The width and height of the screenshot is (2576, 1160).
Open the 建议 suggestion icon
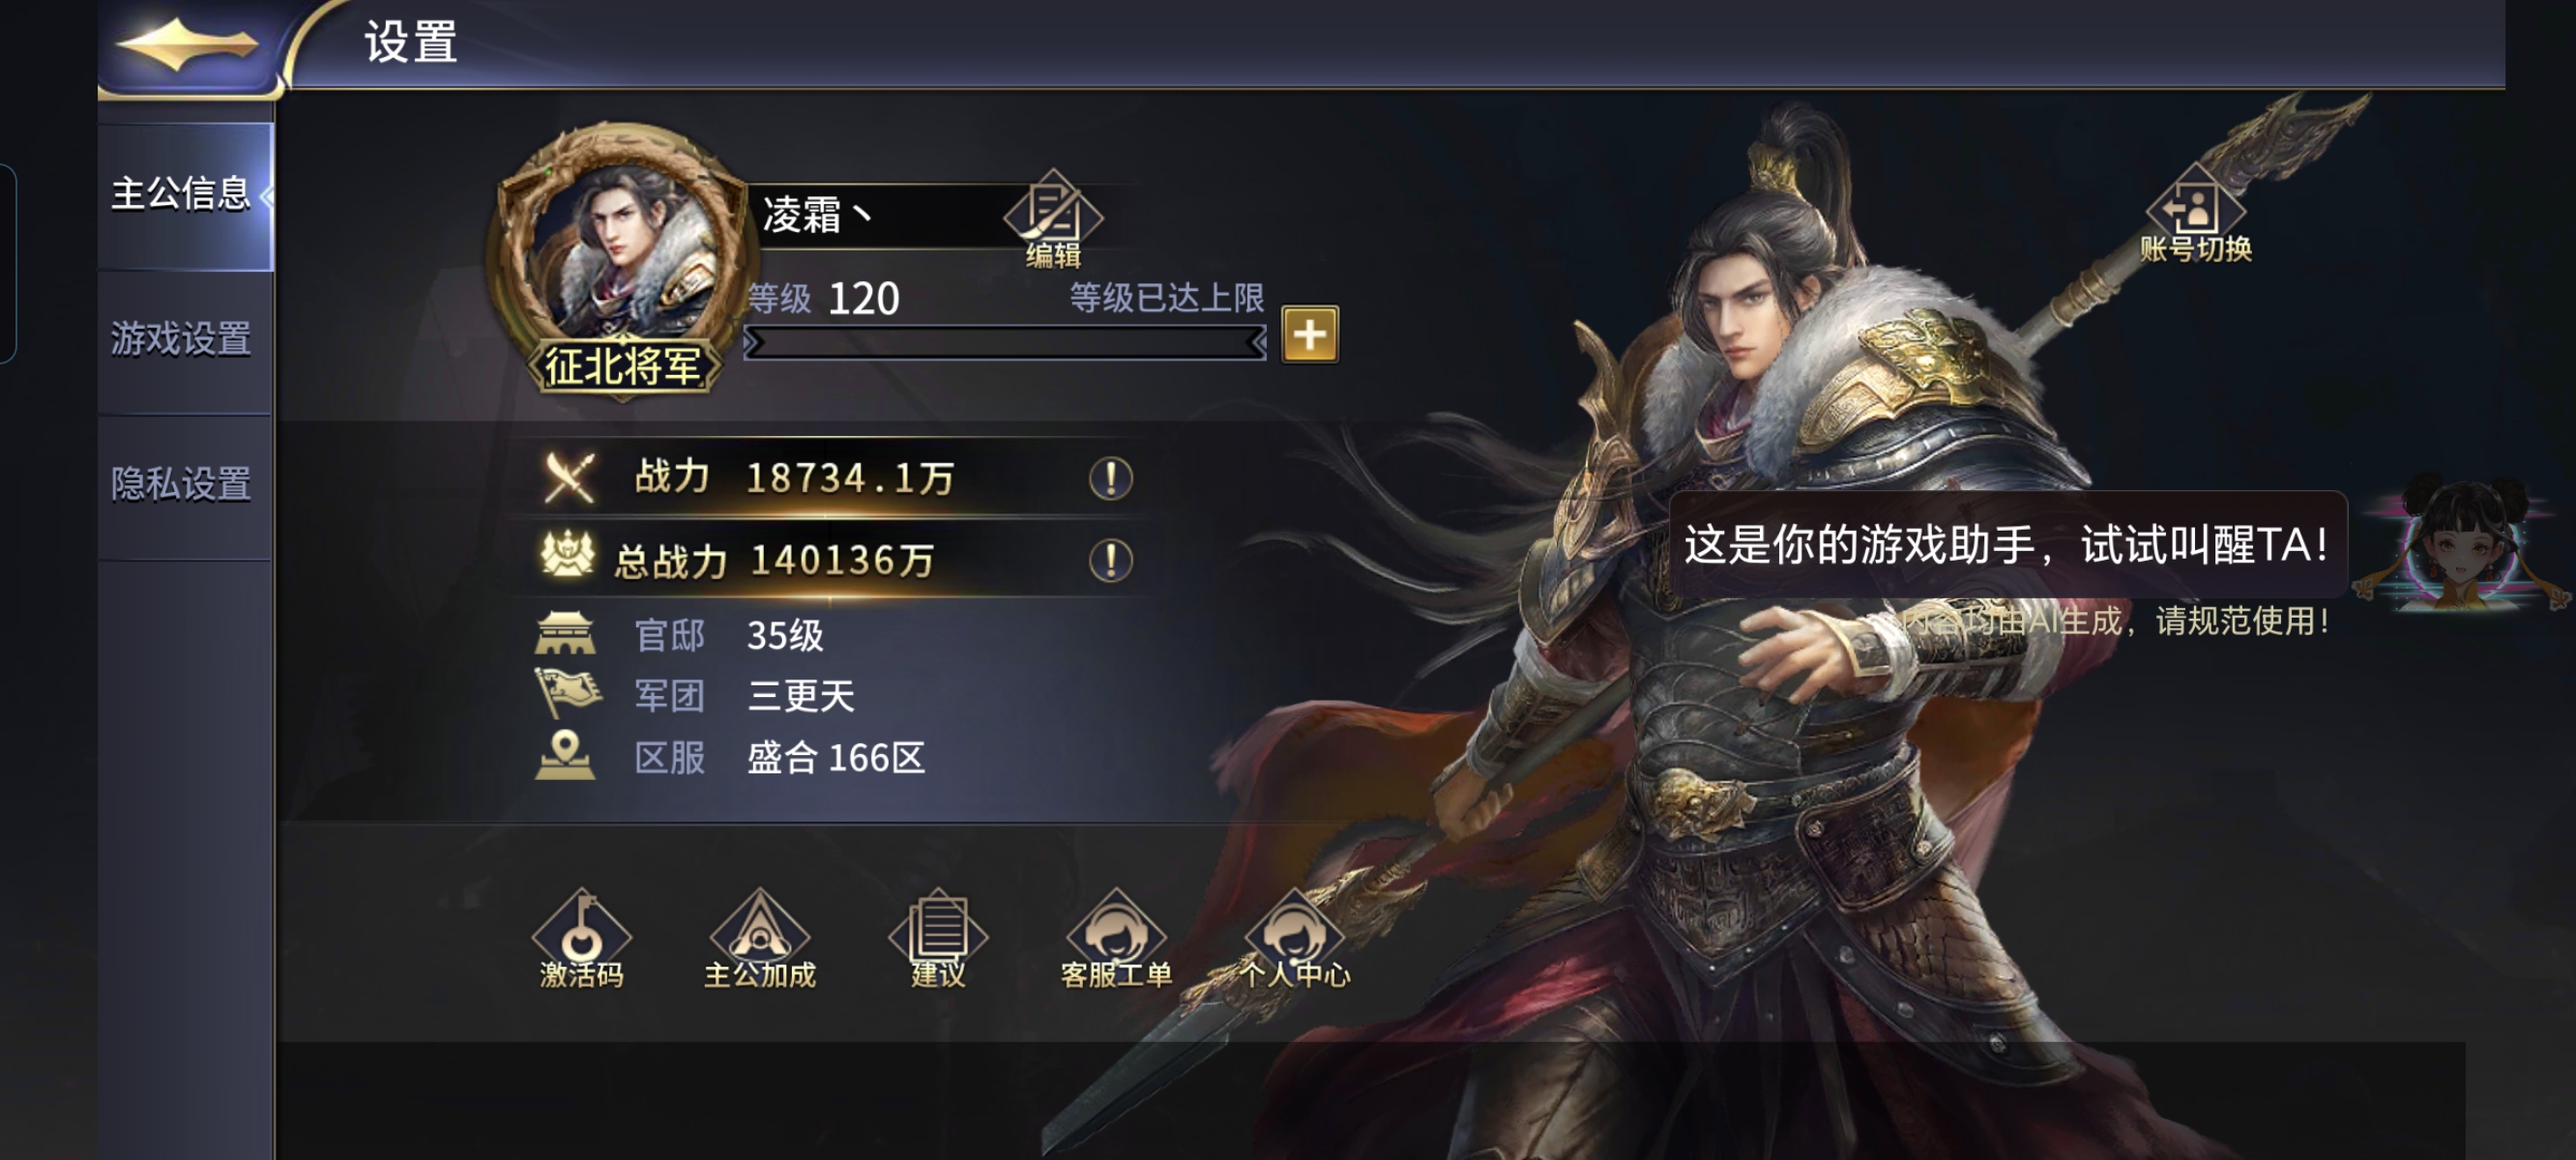(x=938, y=940)
